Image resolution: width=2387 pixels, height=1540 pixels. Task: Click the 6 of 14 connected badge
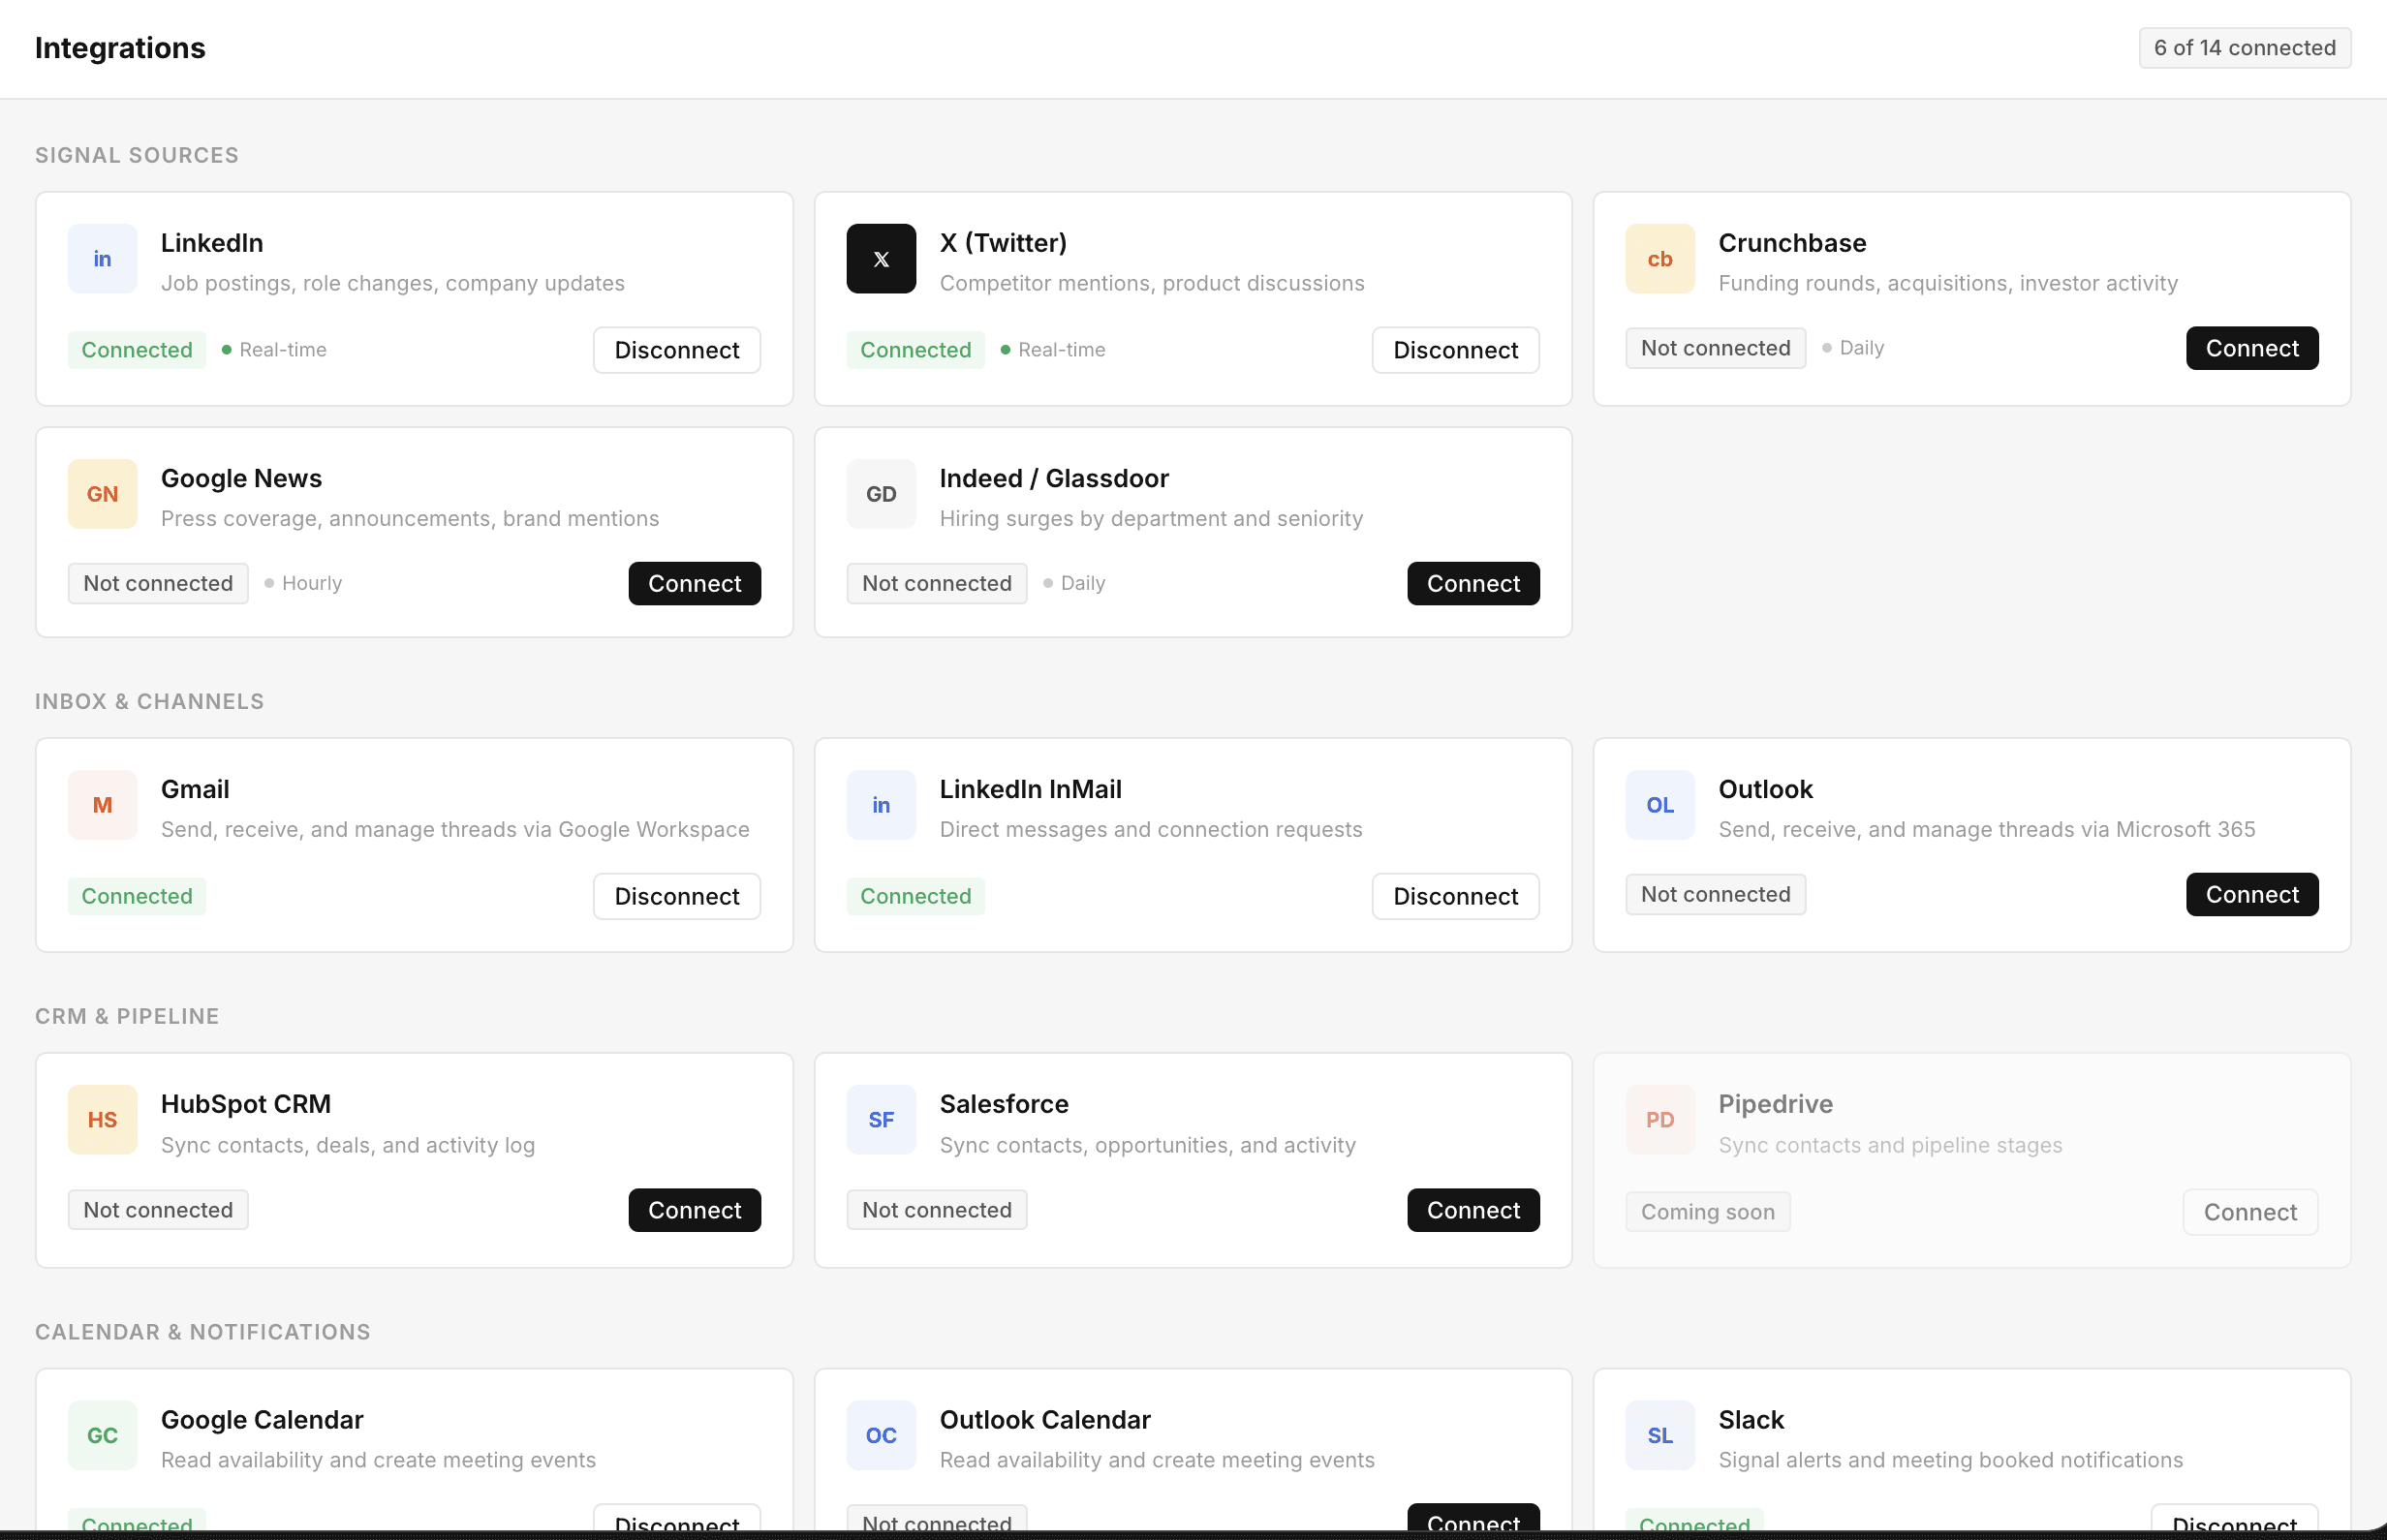[2243, 48]
